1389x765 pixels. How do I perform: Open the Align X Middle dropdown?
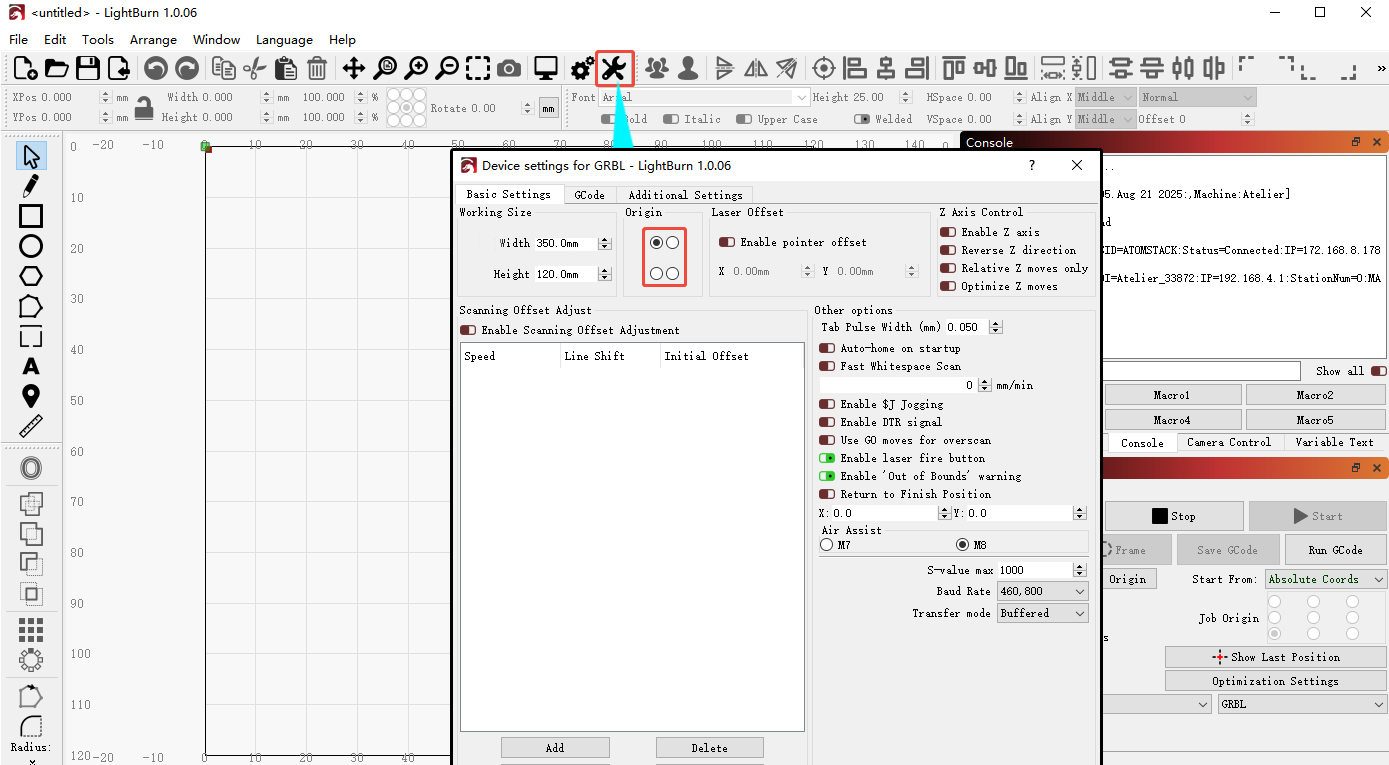tap(1106, 97)
